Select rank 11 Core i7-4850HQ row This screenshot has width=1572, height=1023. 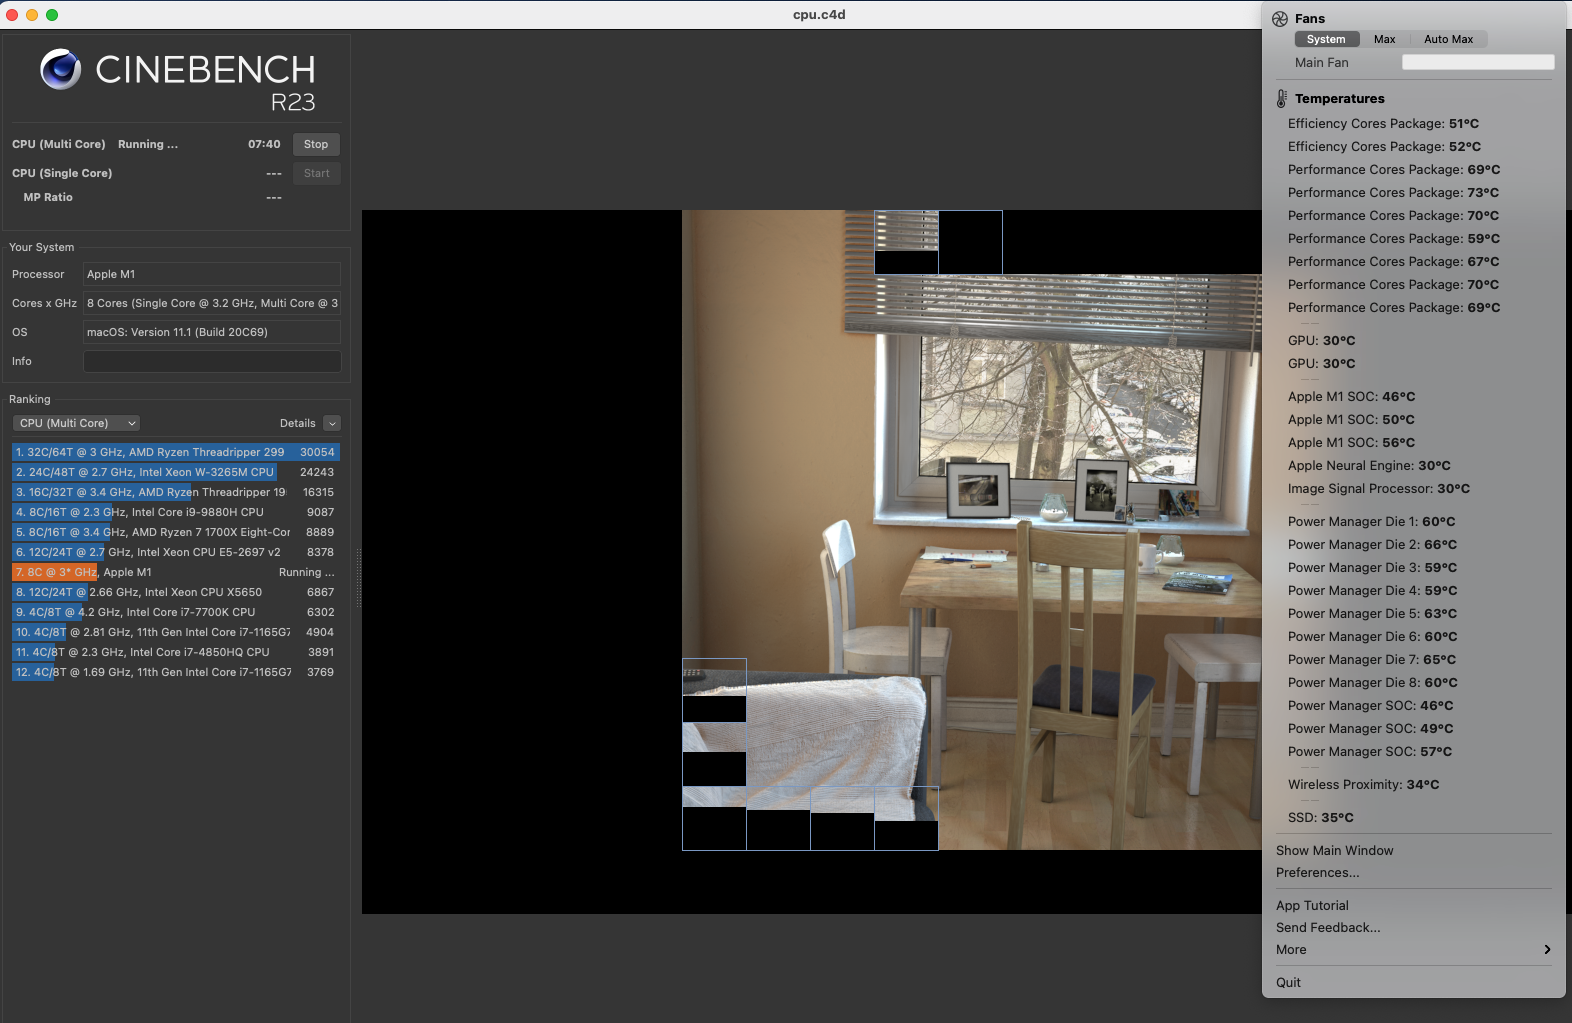pos(176,652)
